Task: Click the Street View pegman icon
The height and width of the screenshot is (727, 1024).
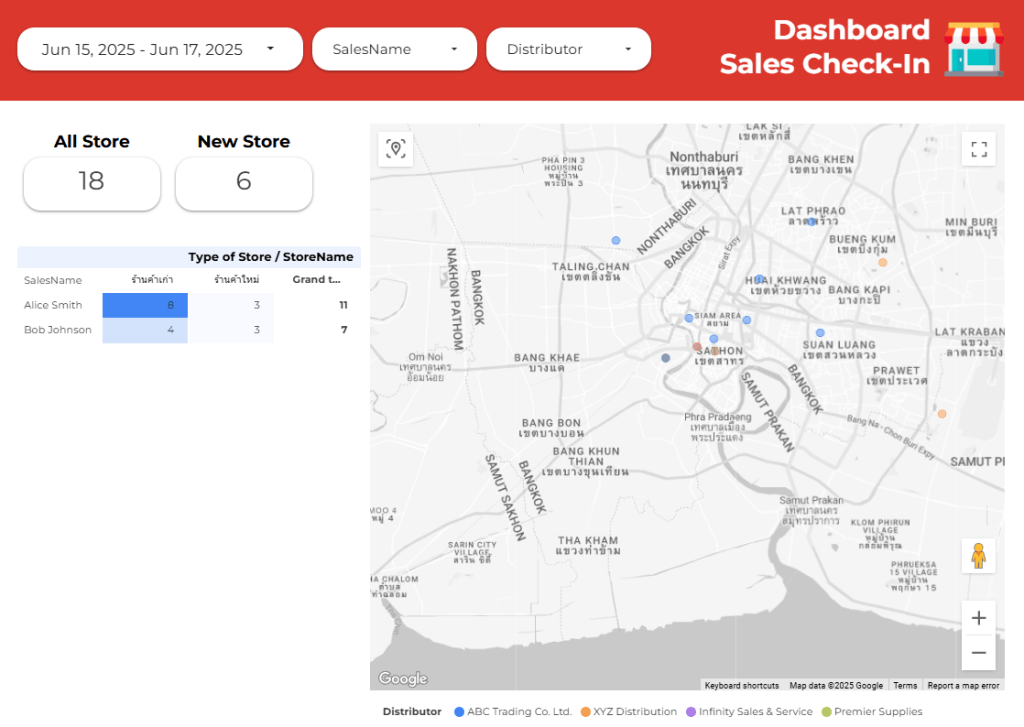Action: pyautogui.click(x=978, y=556)
